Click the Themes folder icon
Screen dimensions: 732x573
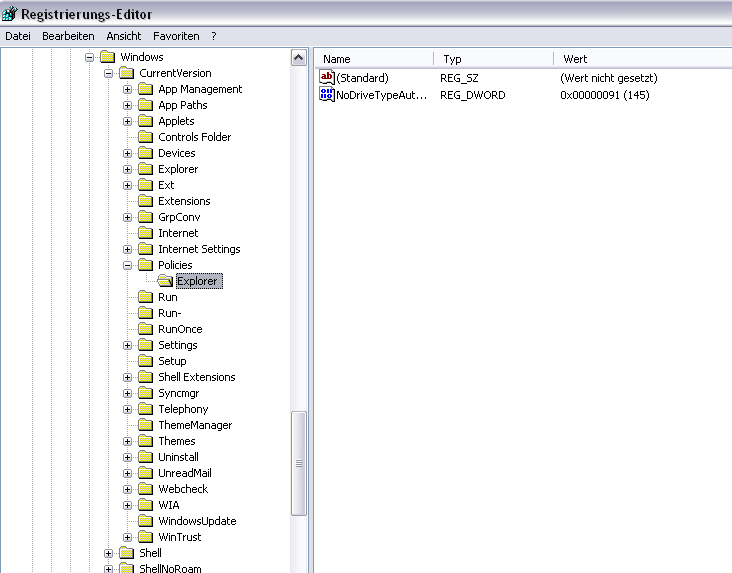coord(146,441)
